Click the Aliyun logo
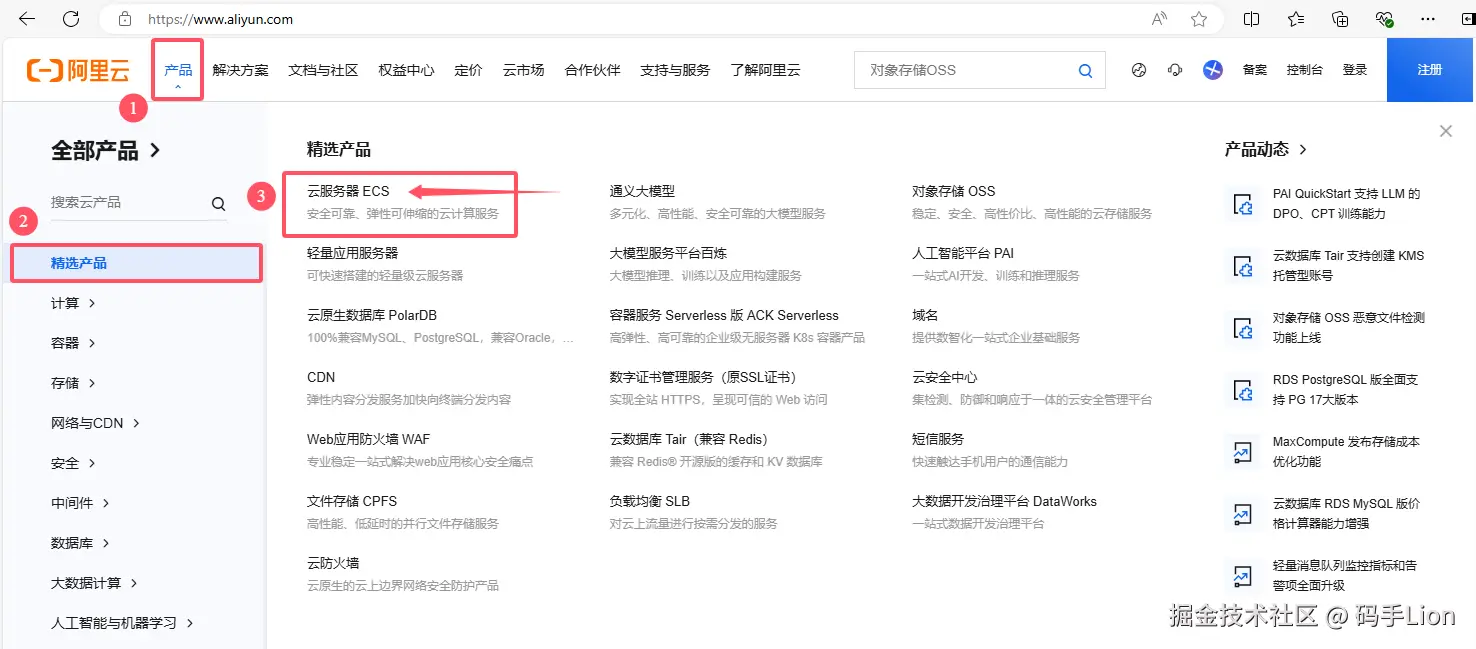Image resolution: width=1476 pixels, height=649 pixels. click(78, 70)
